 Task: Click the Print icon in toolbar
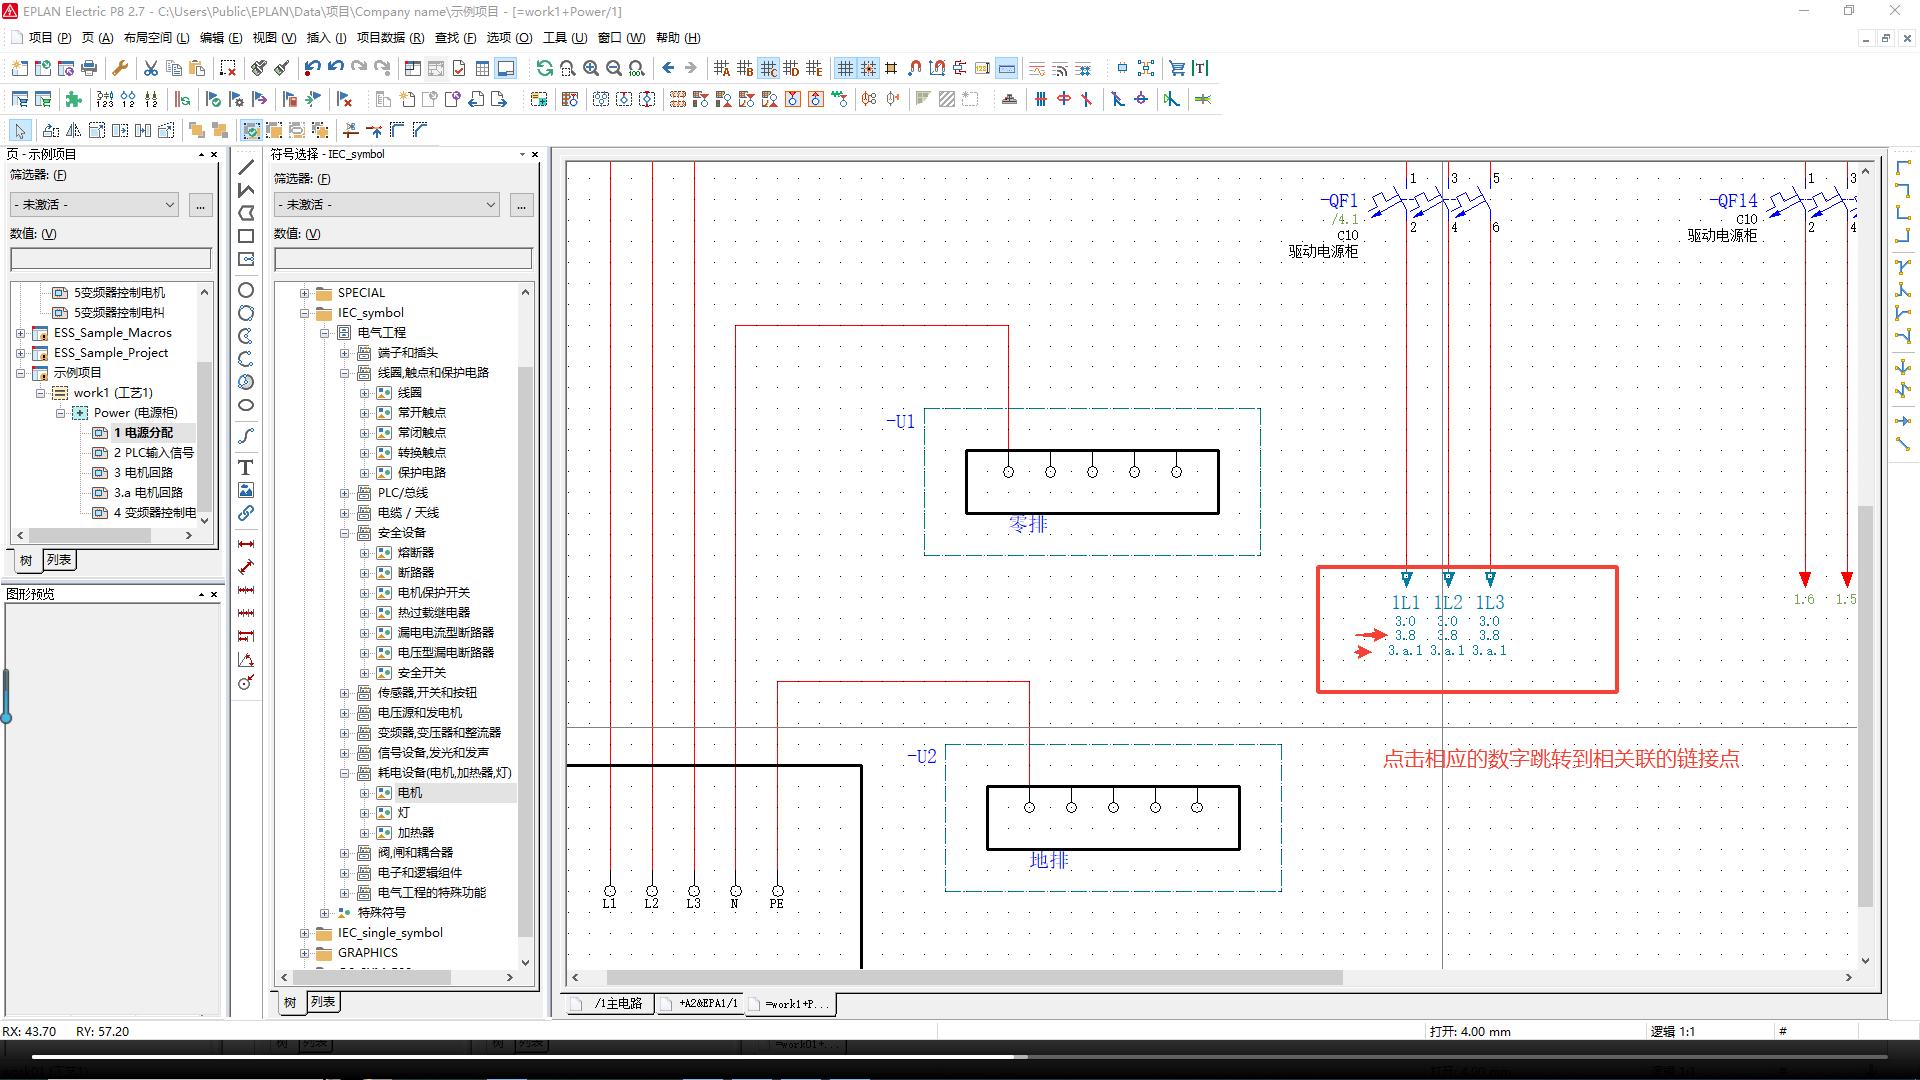pos(89,68)
